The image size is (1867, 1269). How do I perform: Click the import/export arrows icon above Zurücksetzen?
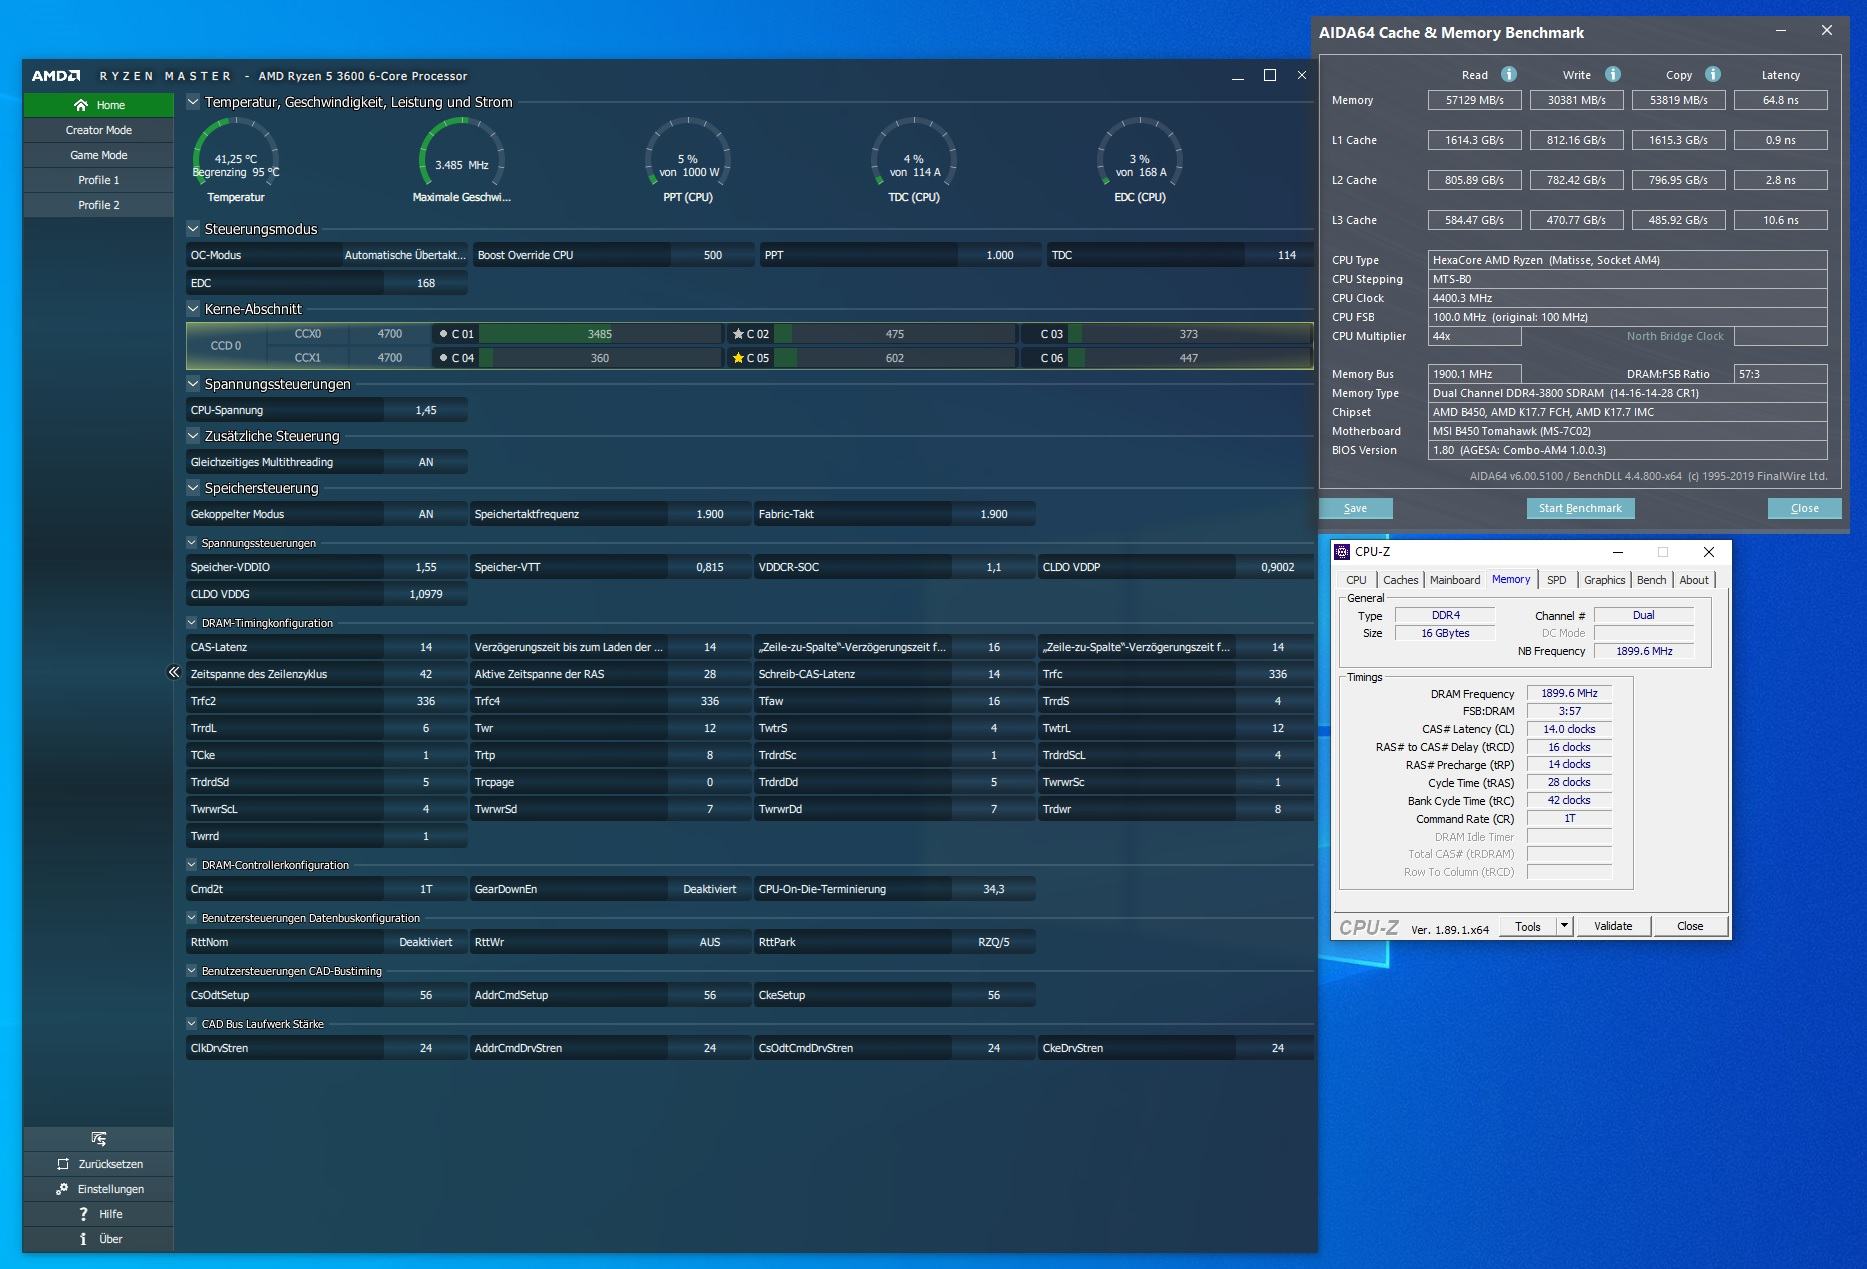(98, 1139)
